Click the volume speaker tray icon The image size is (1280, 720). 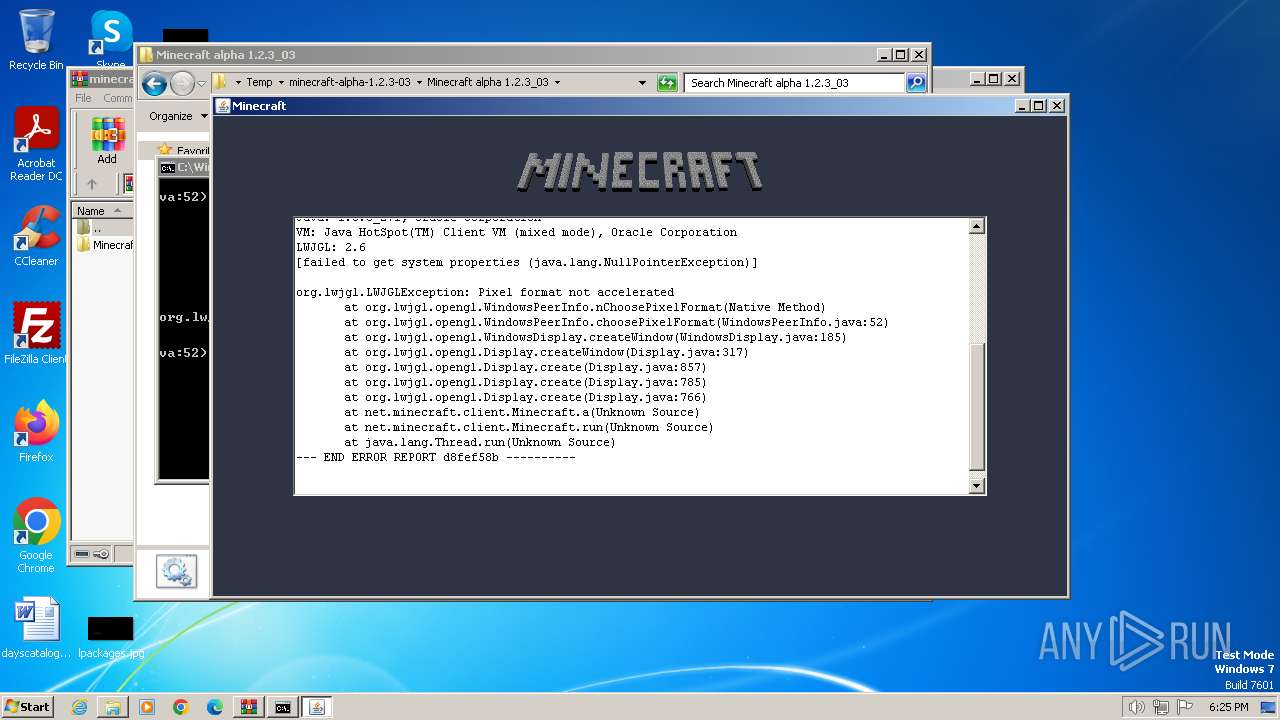coord(1136,707)
